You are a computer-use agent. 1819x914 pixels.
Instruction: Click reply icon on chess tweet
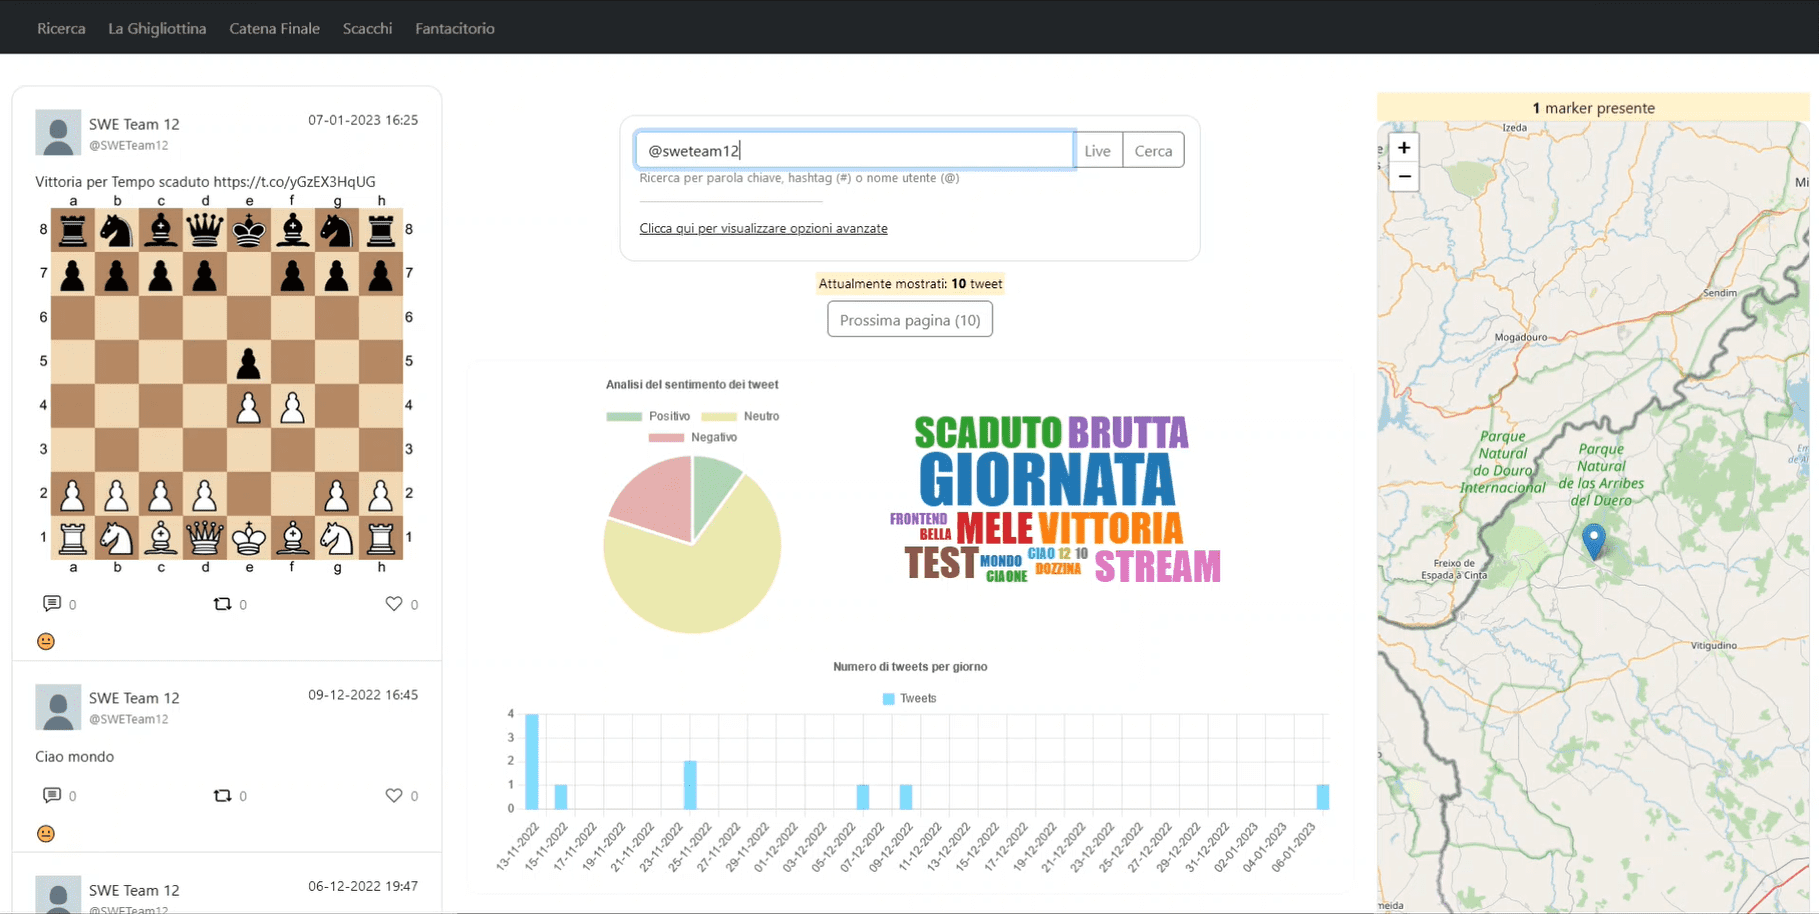click(x=52, y=604)
